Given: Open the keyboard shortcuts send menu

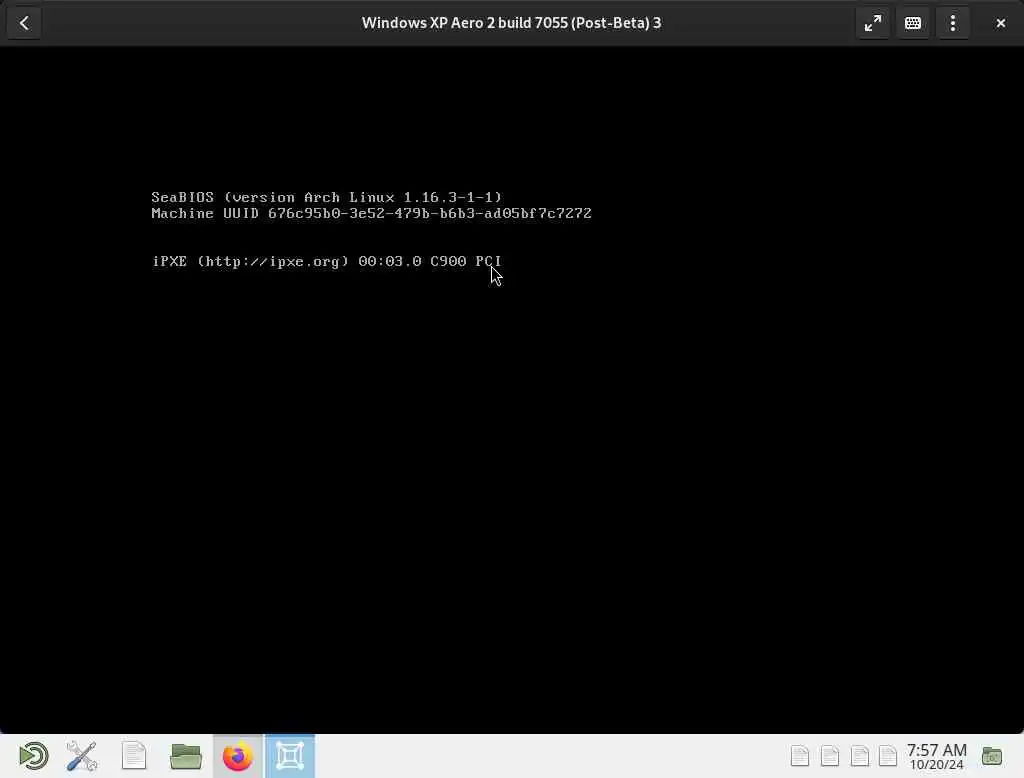Looking at the screenshot, I should tap(913, 23).
